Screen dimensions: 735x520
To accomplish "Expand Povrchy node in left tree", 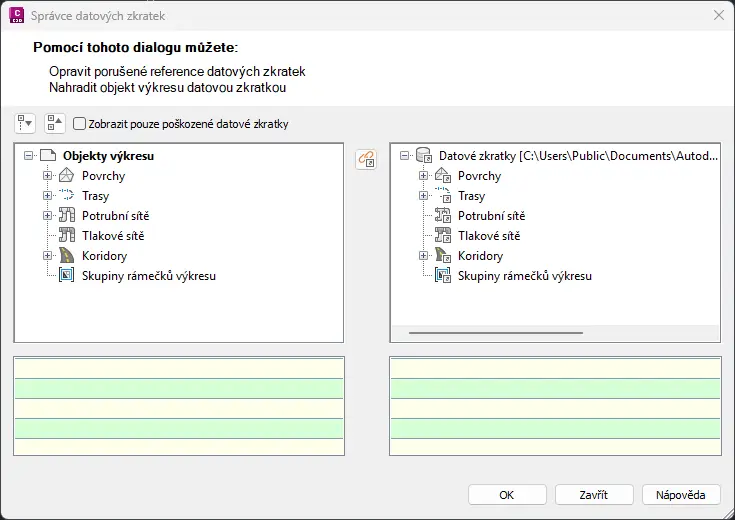I will tap(47, 176).
